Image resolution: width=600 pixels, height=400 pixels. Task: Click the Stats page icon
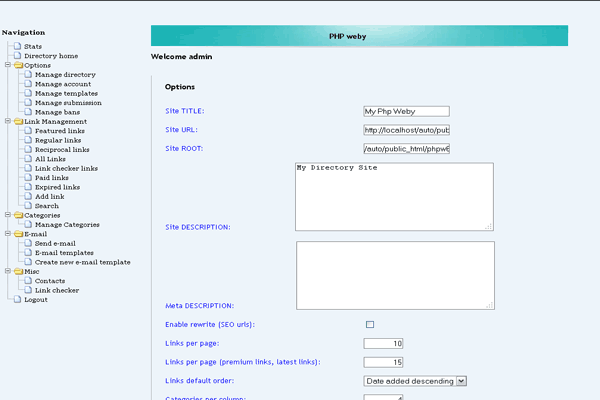point(17,46)
